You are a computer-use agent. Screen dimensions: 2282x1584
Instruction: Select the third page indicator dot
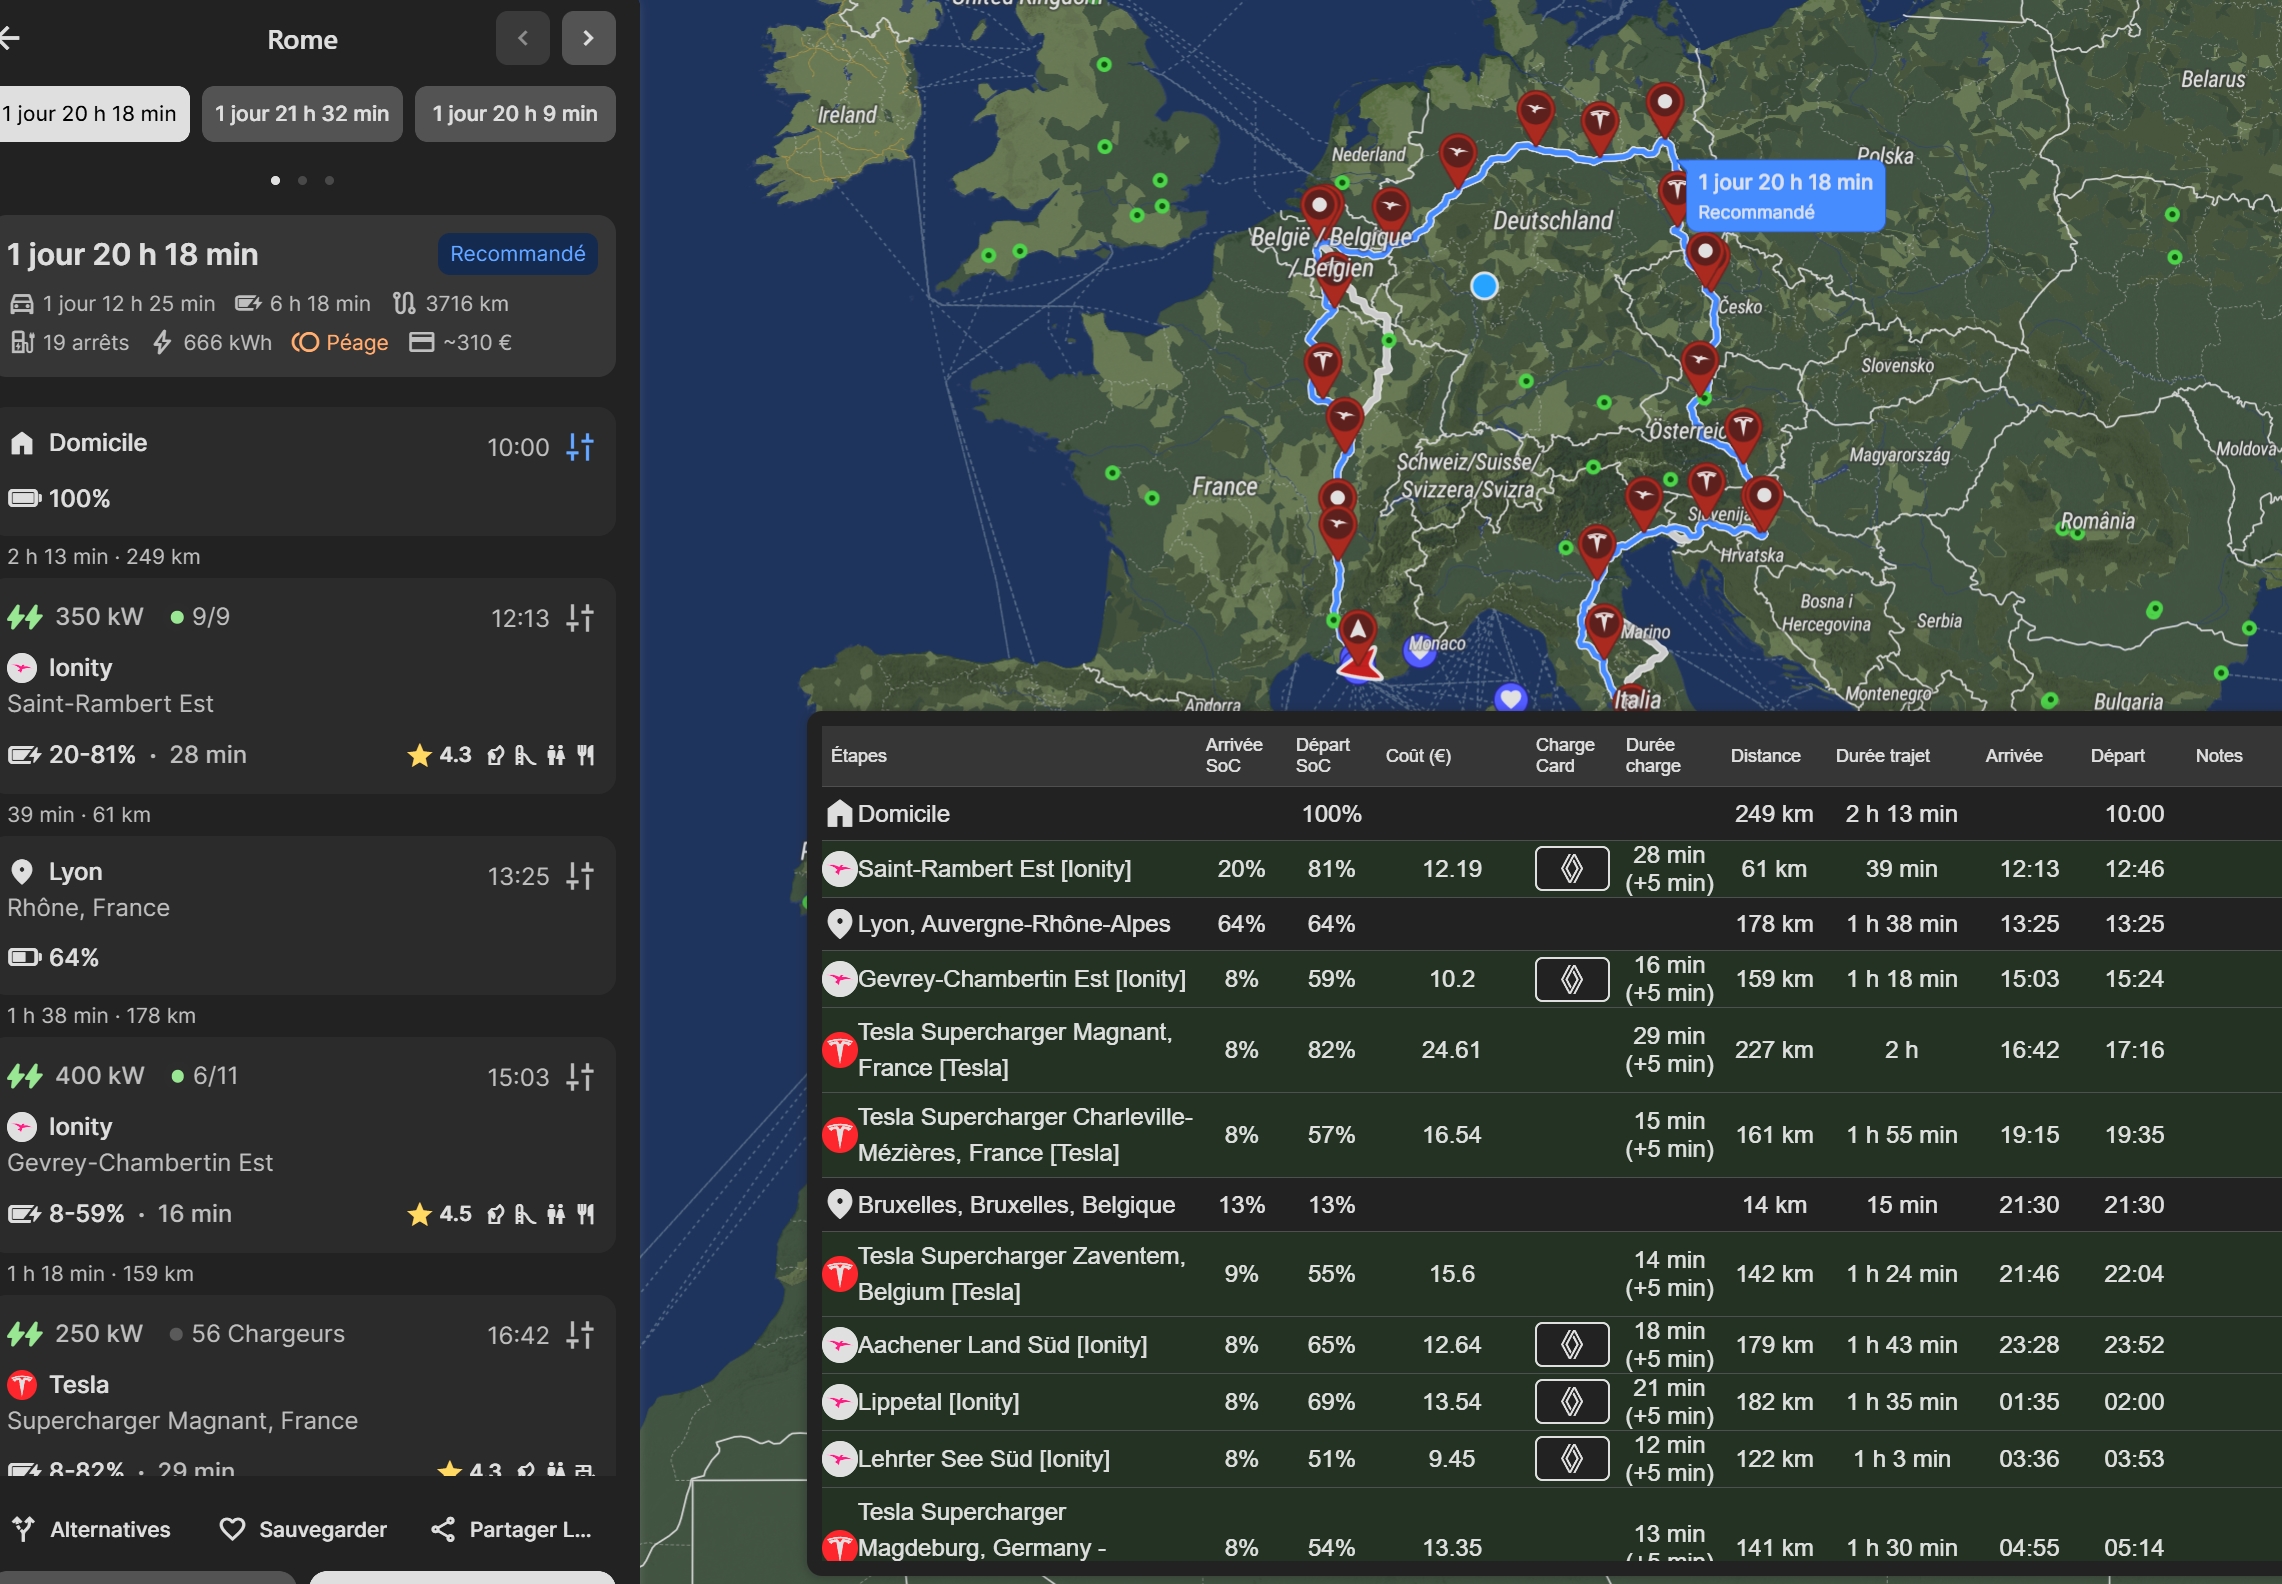[x=329, y=181]
